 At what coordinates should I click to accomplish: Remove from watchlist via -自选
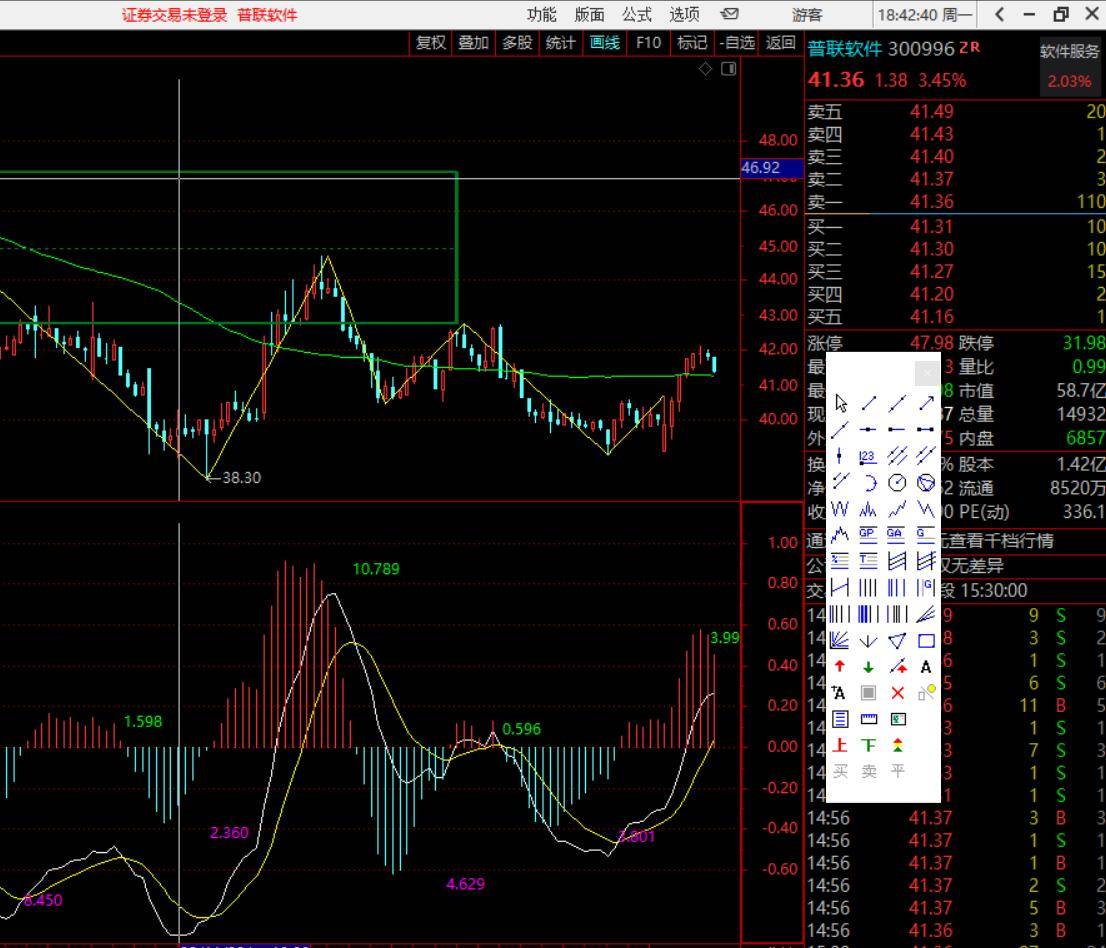pos(737,42)
